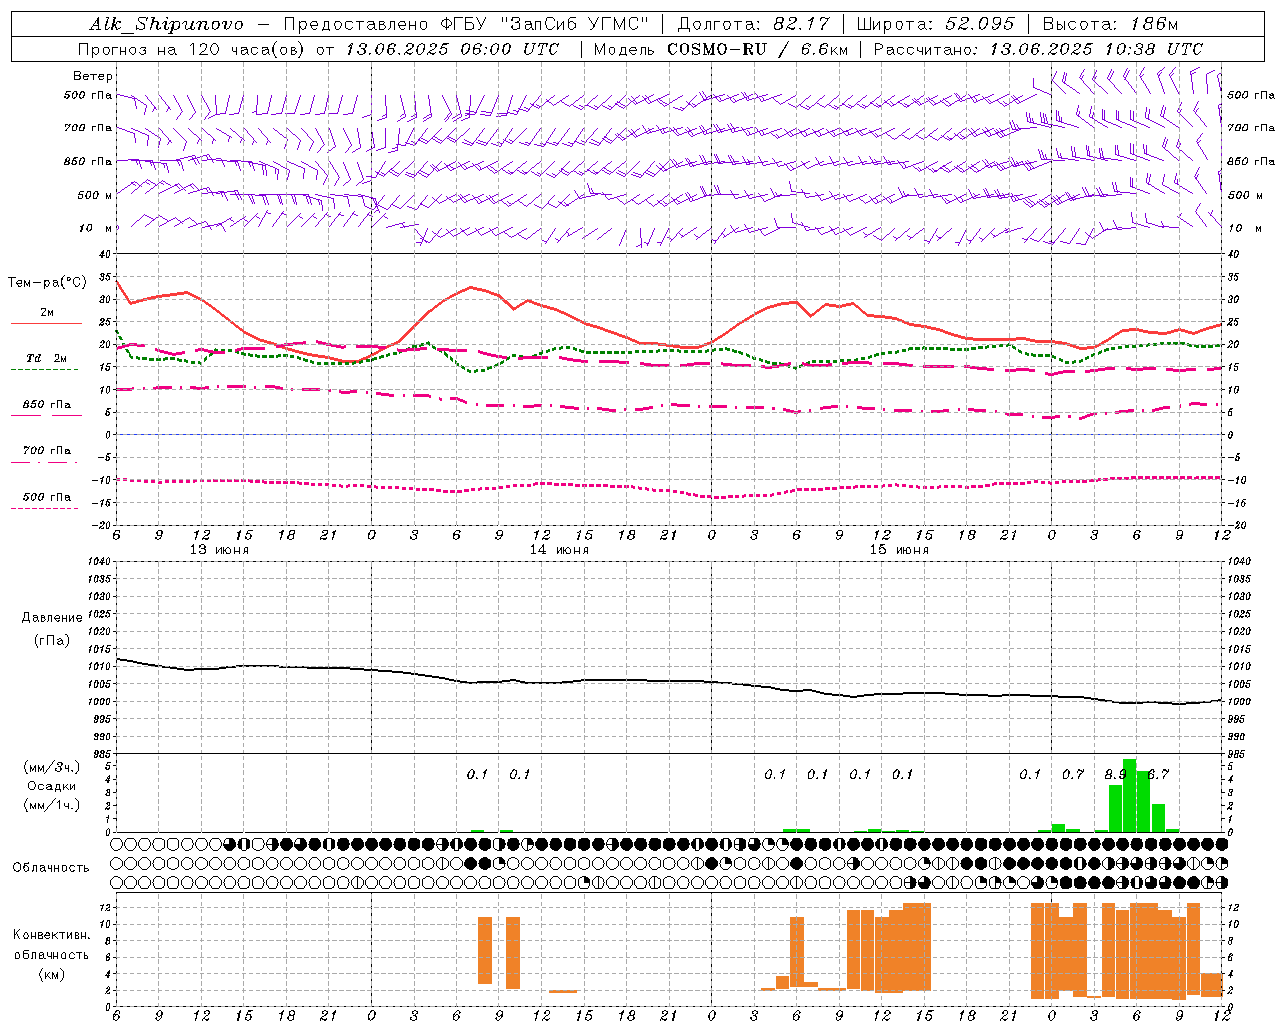
Task: Click the '15 июня' date label
Action: 899,550
